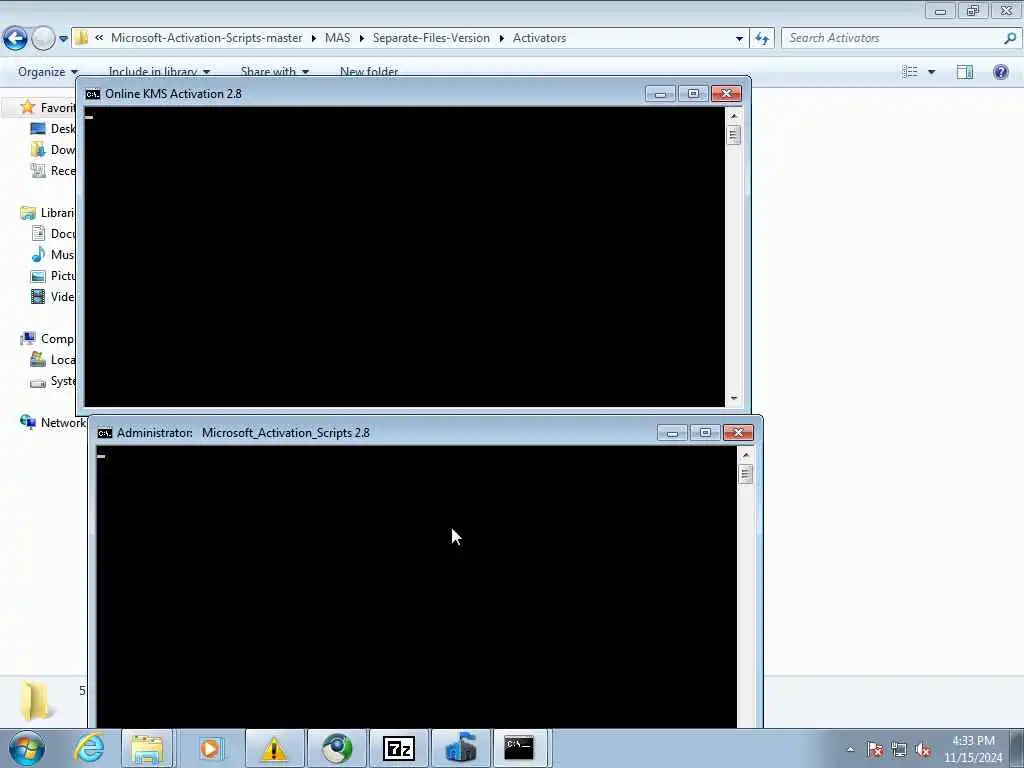Open 7-Zip from the taskbar
This screenshot has height=768, width=1024.
click(398, 748)
